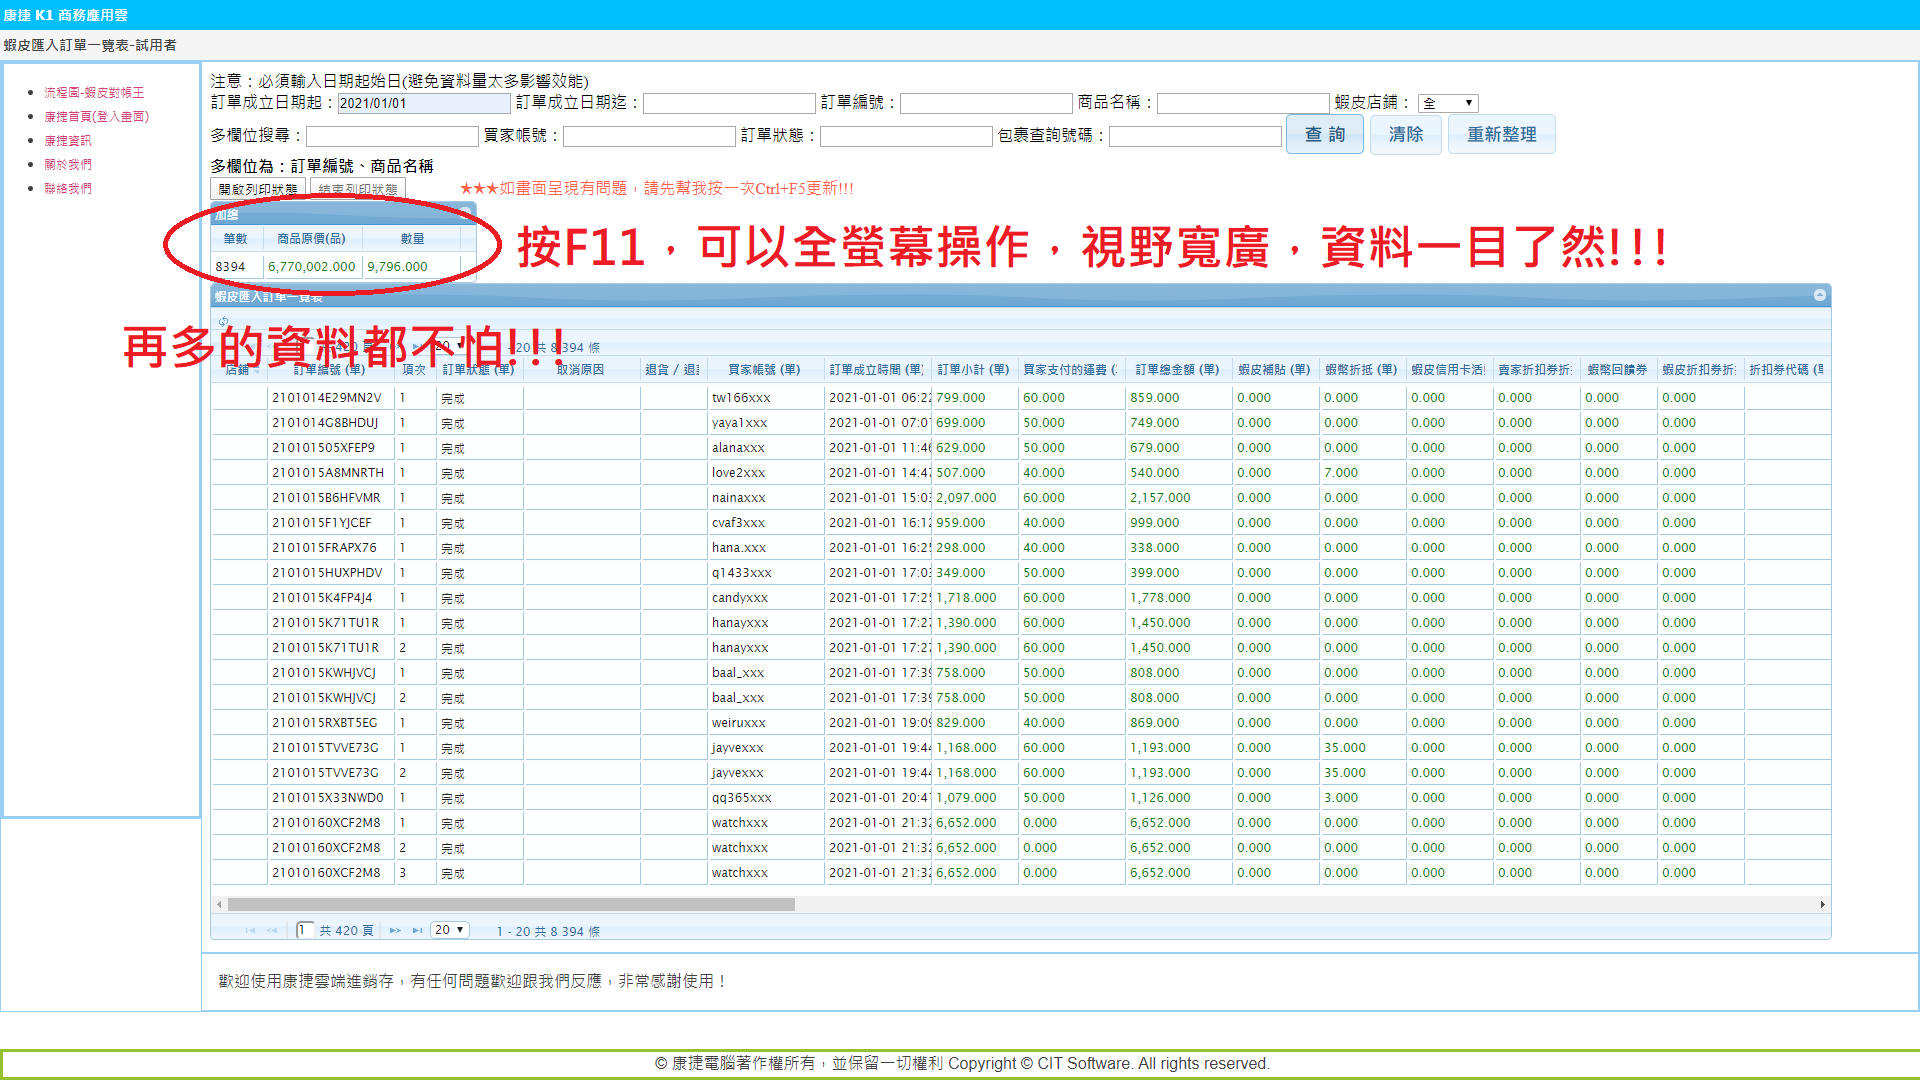Focus the 訂單成立日期起 date field
The width and height of the screenshot is (1920, 1080).
[423, 103]
